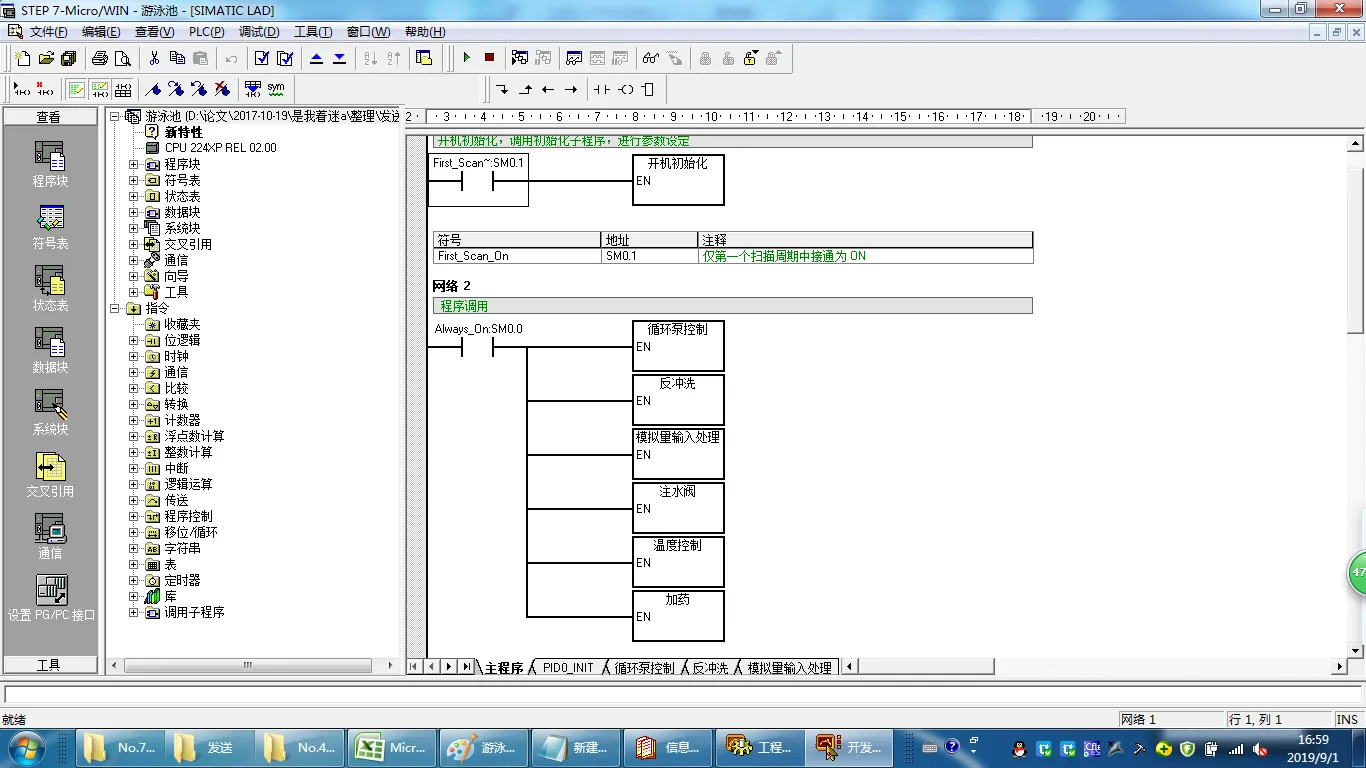The image size is (1366, 768).
Task: Jump to last program tab with arrow
Action: coord(467,667)
